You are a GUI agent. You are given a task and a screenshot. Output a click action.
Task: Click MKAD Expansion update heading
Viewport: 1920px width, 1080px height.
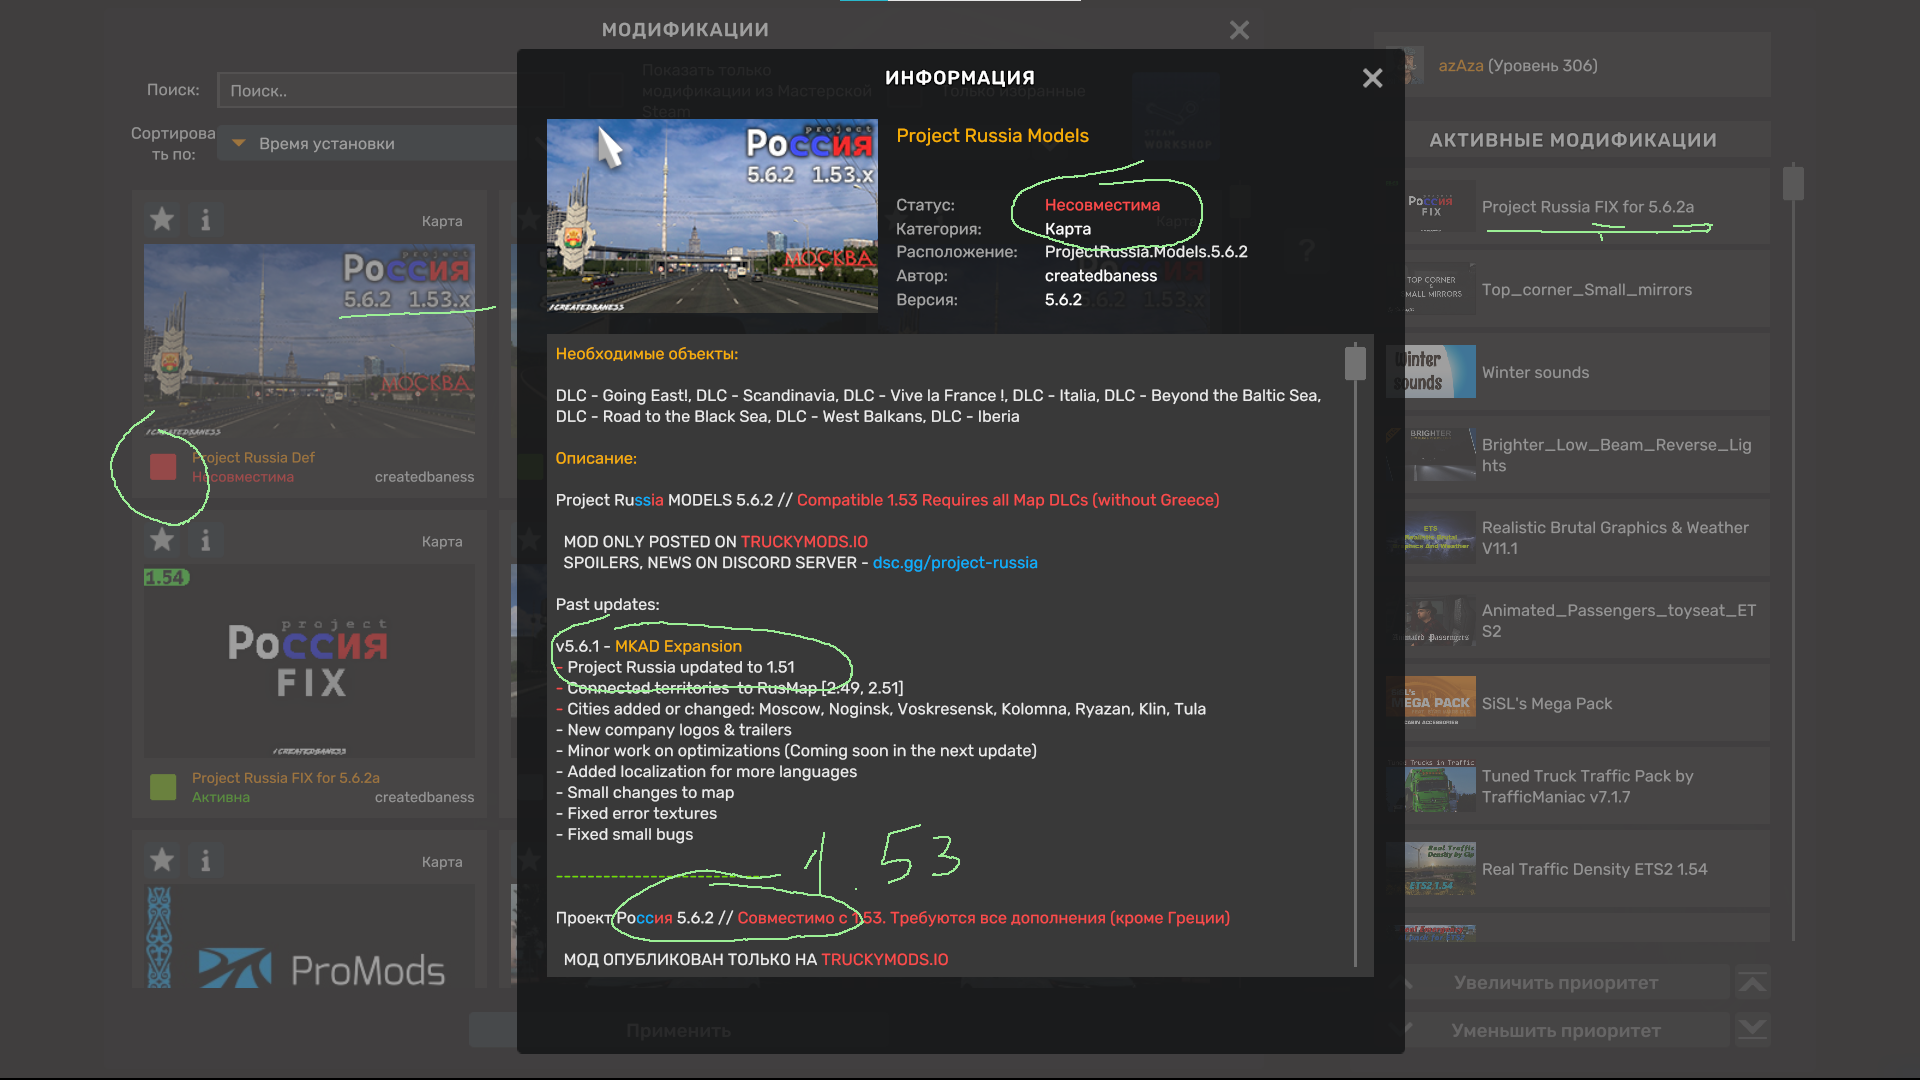[x=678, y=647]
